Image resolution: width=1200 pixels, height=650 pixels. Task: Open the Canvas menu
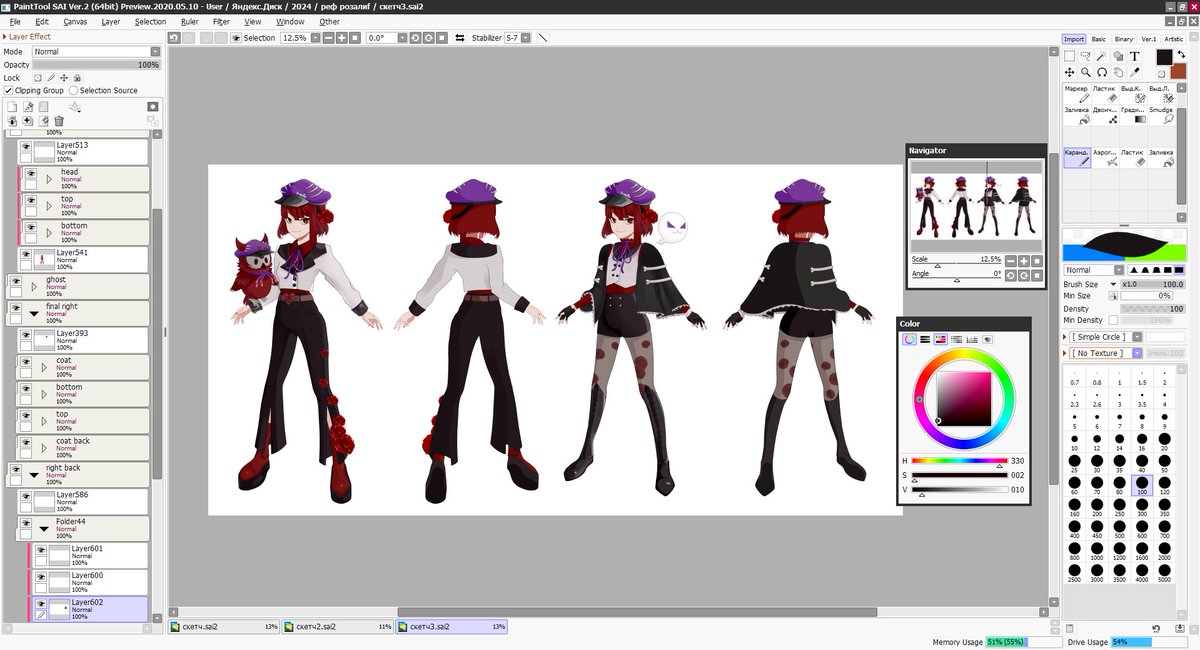pyautogui.click(x=75, y=21)
